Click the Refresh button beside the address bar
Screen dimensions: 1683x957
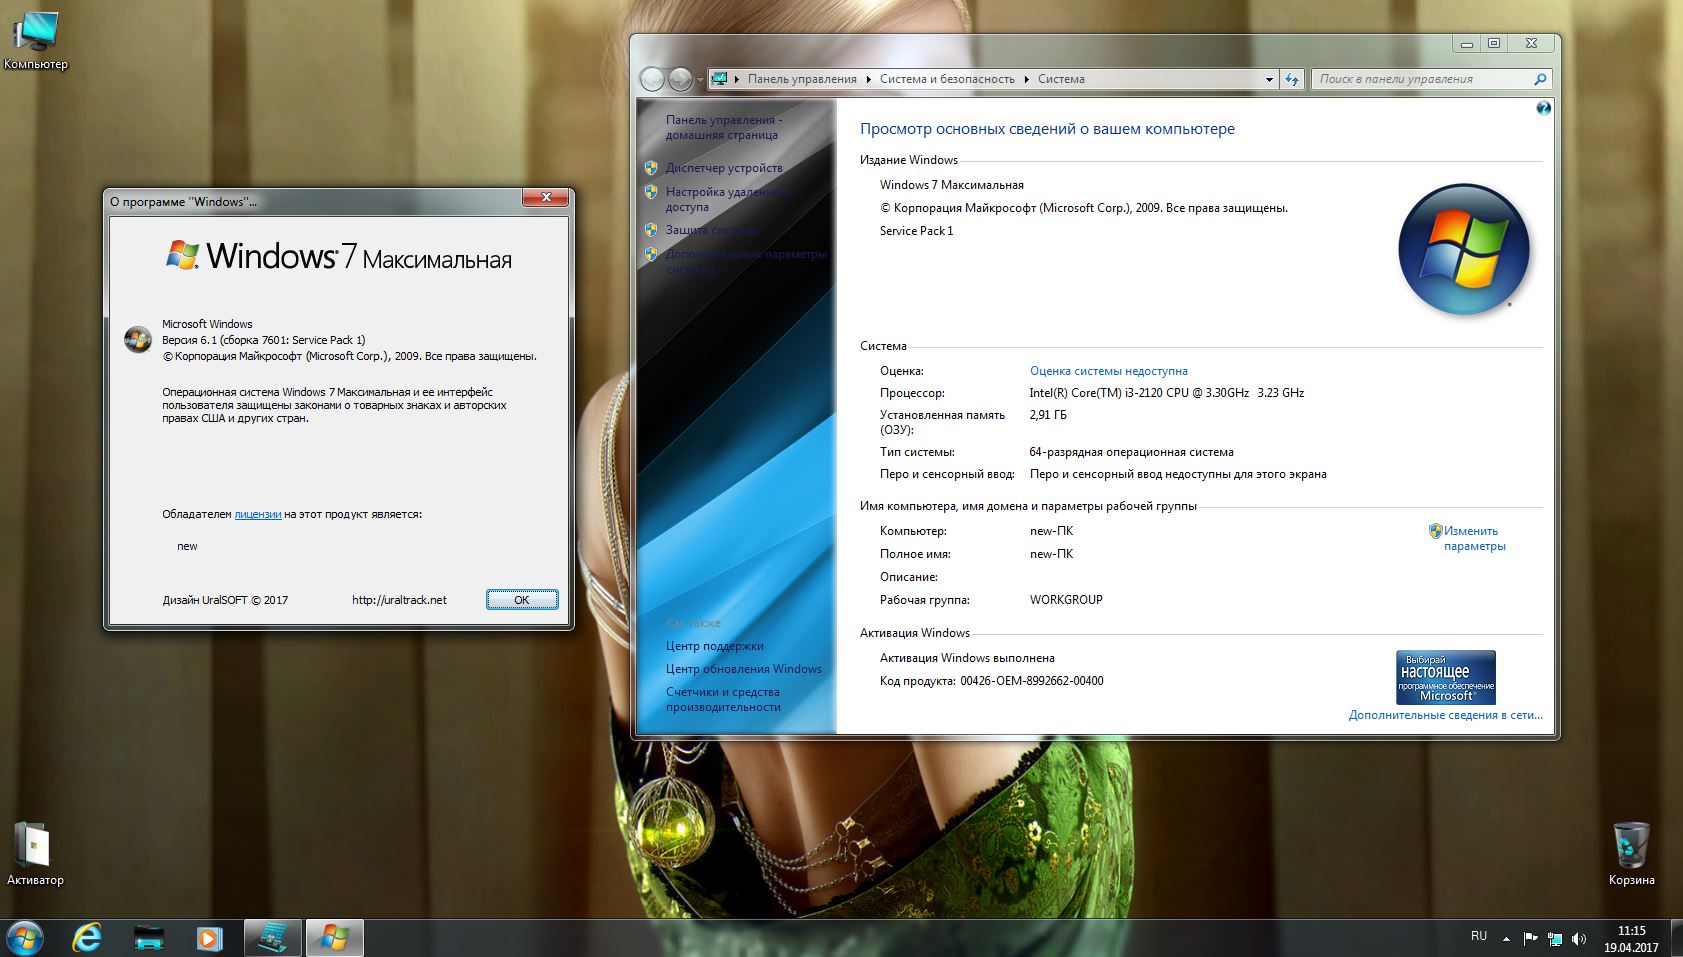pos(1292,79)
